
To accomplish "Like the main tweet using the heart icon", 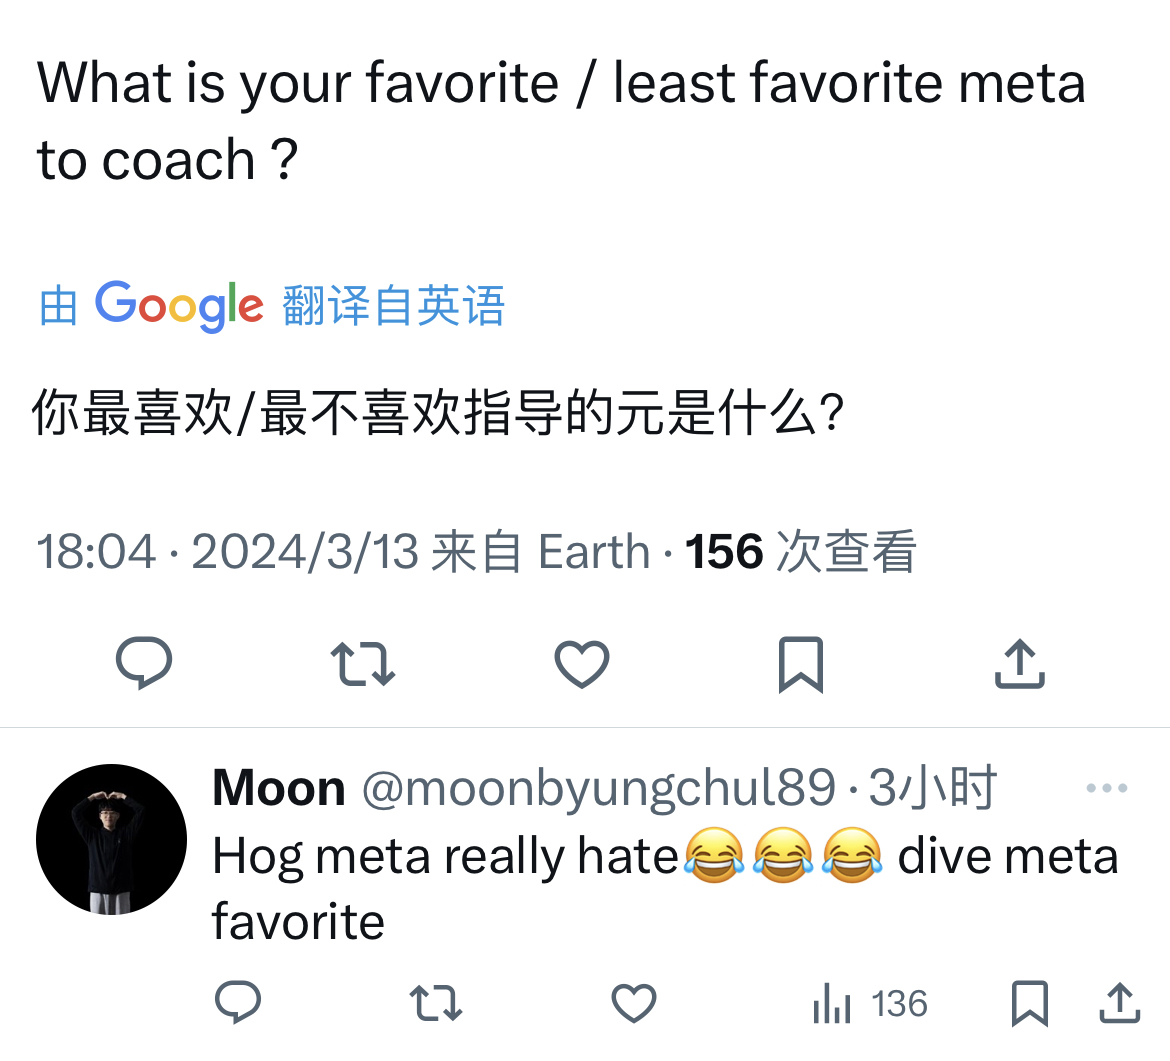I will point(581,662).
